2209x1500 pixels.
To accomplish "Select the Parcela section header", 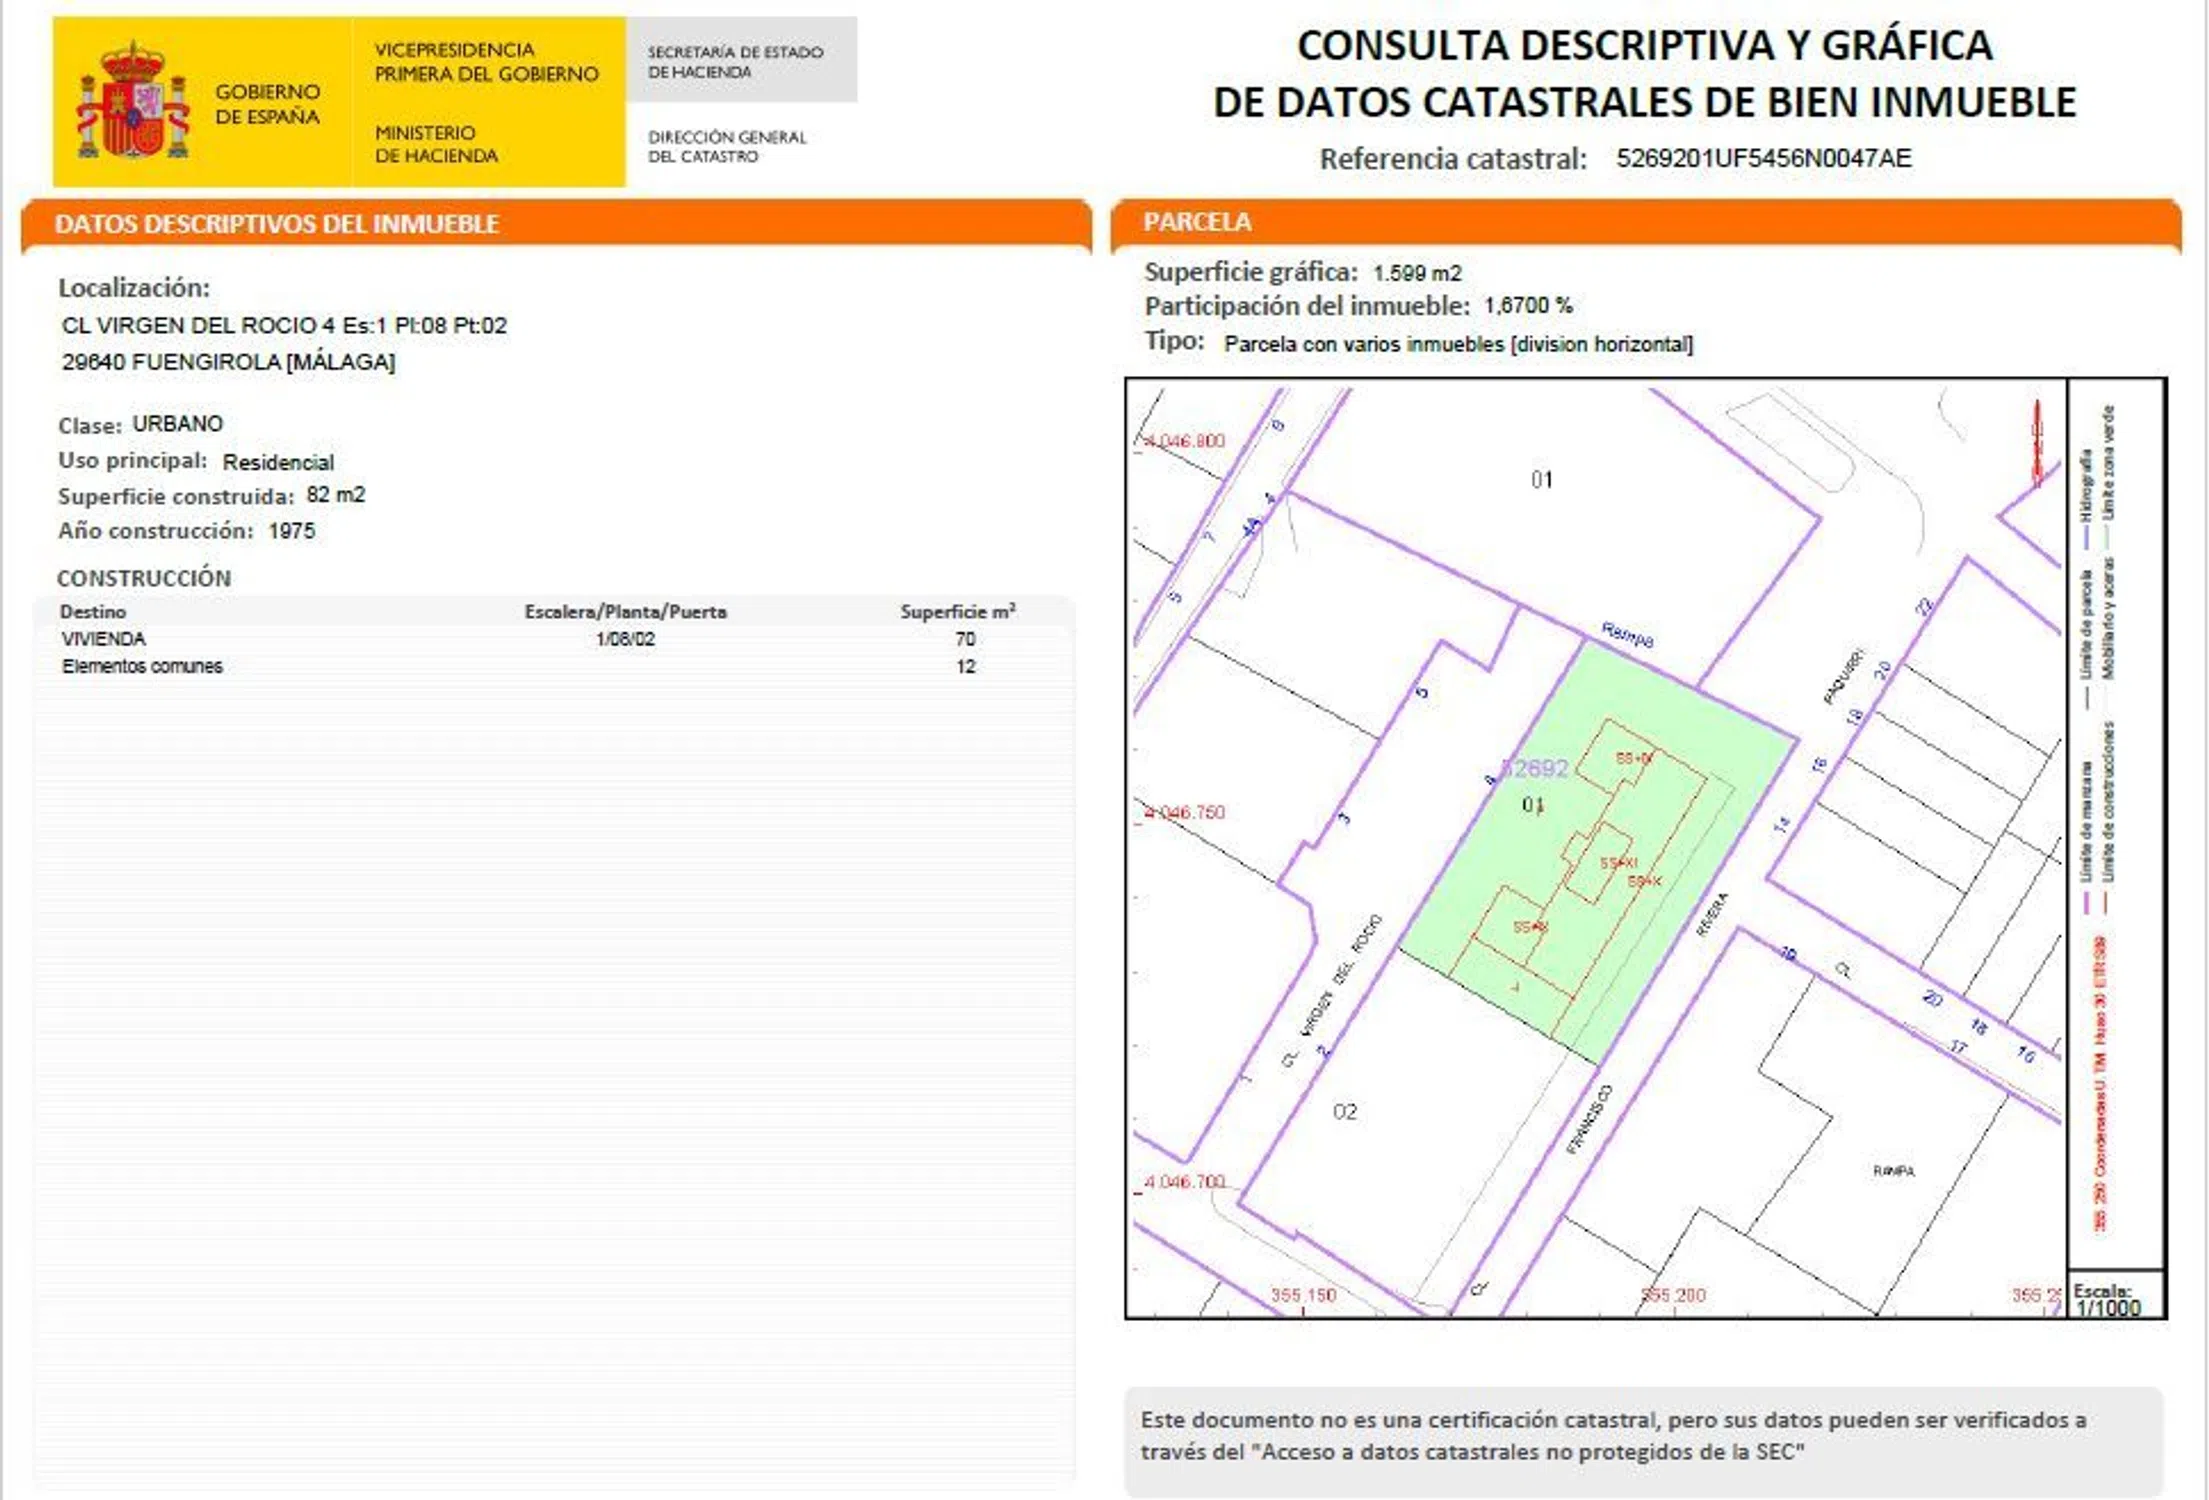I will [x=1197, y=222].
